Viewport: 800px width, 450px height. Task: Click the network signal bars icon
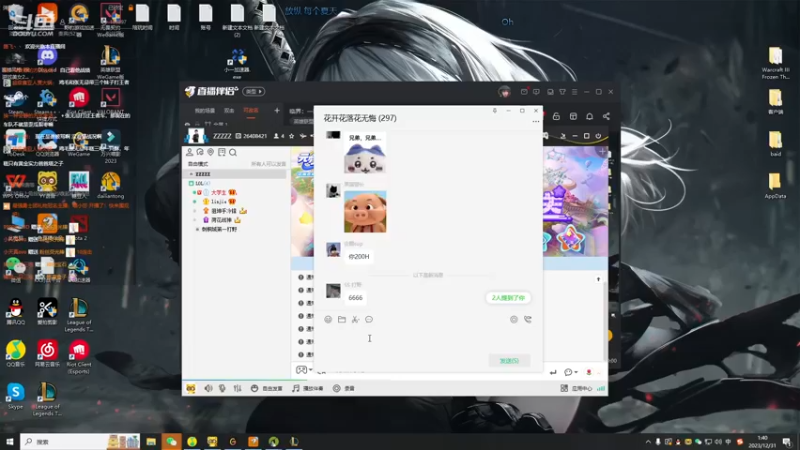tap(601, 388)
